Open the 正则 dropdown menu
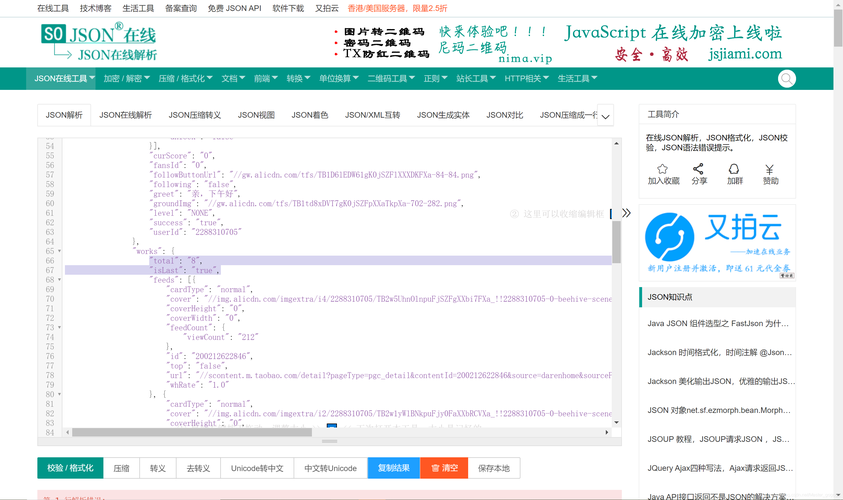Screen dimensions: 843x500 click(x=435, y=78)
